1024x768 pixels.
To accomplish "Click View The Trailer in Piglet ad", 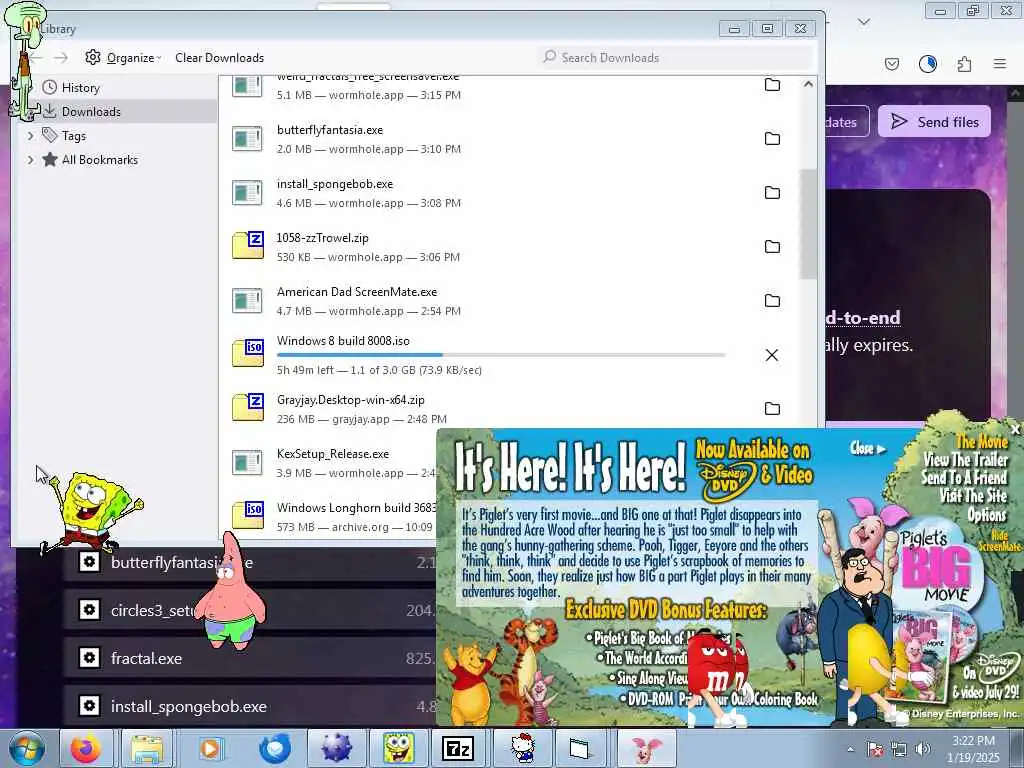I will click(966, 460).
